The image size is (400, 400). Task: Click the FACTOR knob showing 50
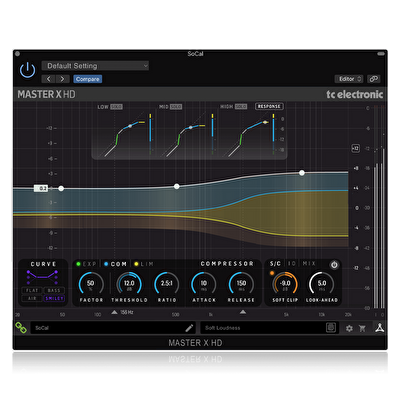pyautogui.click(x=91, y=284)
